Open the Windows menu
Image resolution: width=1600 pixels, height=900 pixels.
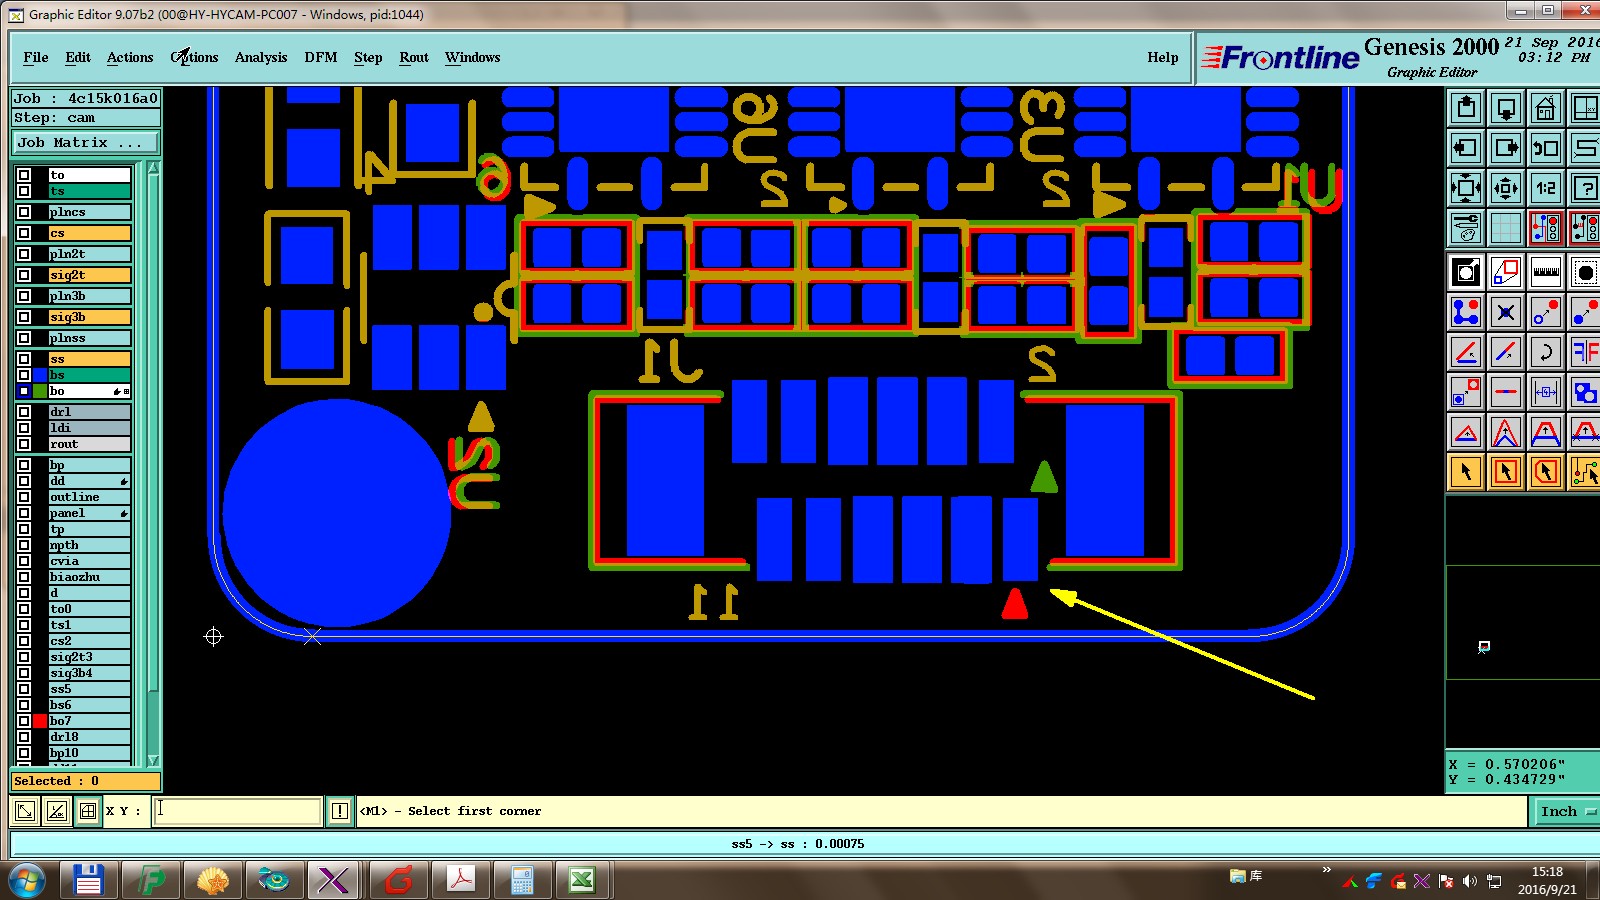[473, 57]
